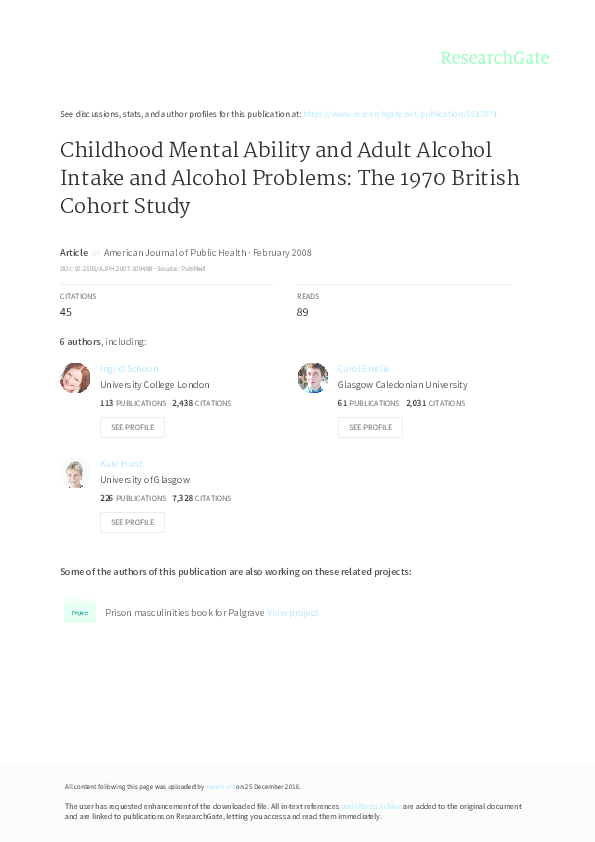Click the ResearchGate logo
Viewport: 595px width, 842px height.
pos(495,59)
